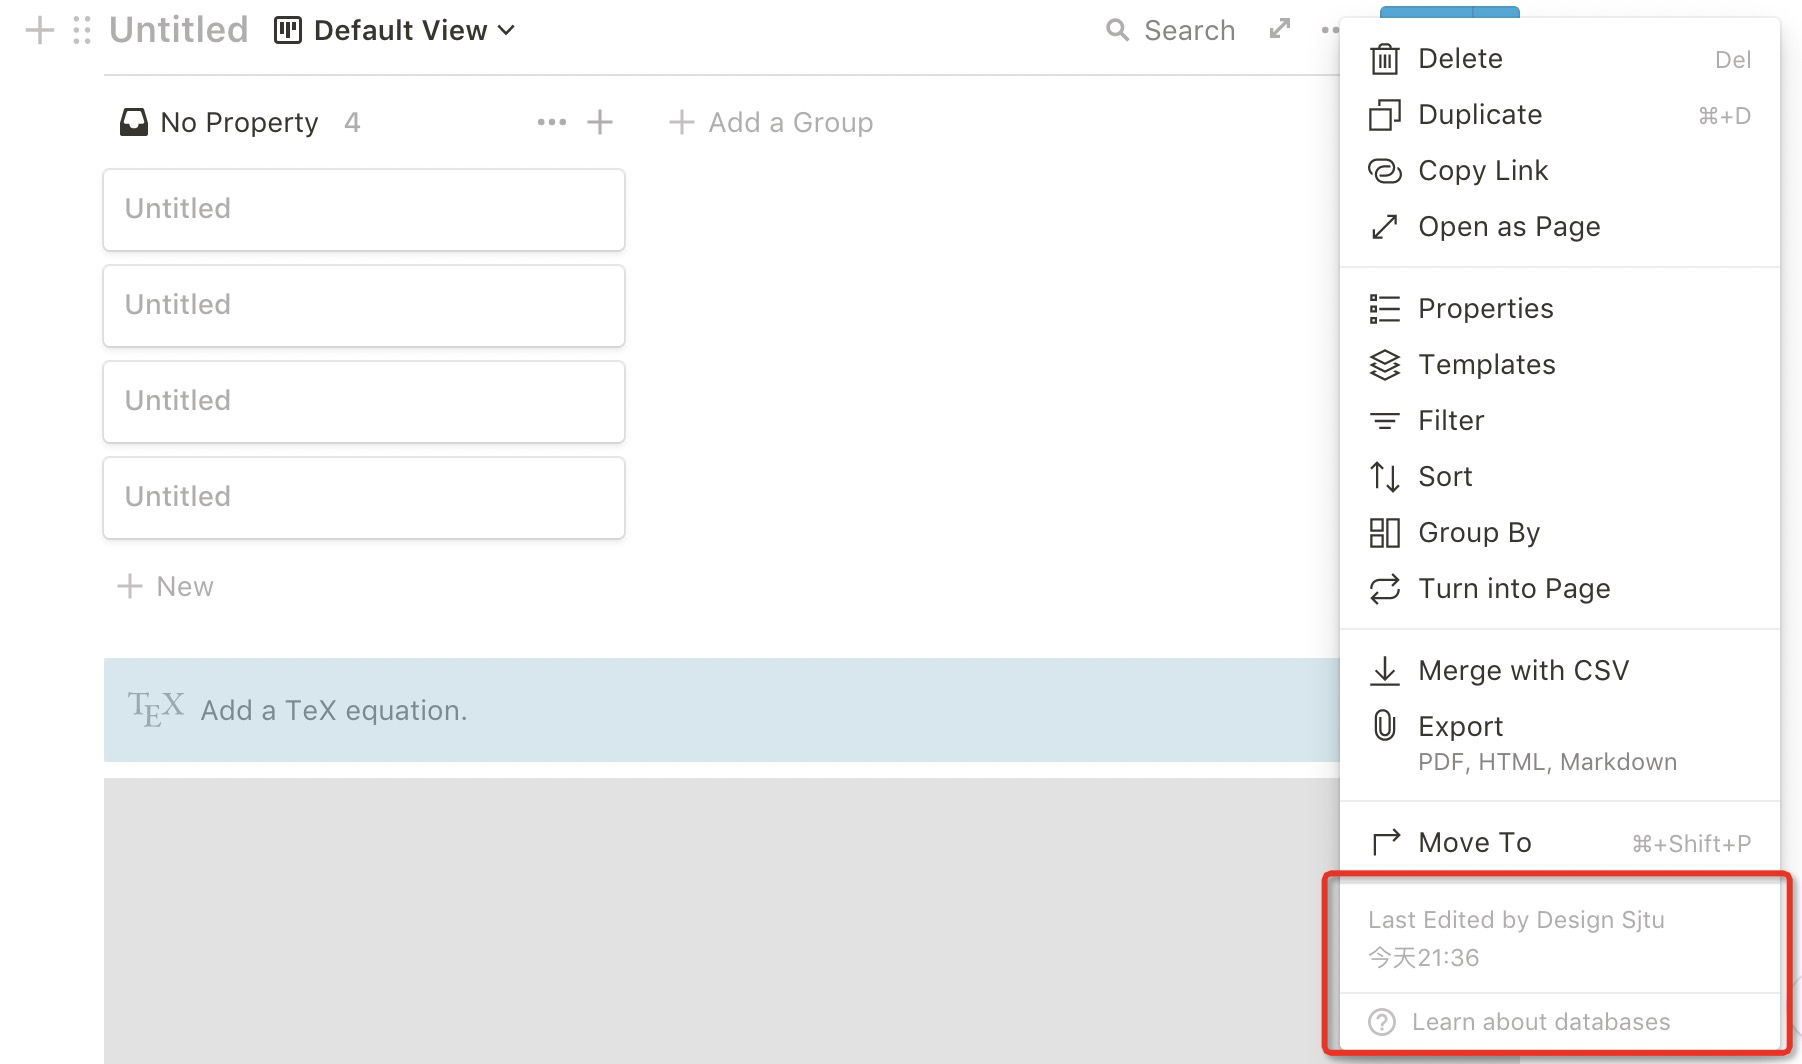The height and width of the screenshot is (1064, 1802).
Task: Select Turn into Page option
Action: 1514,589
